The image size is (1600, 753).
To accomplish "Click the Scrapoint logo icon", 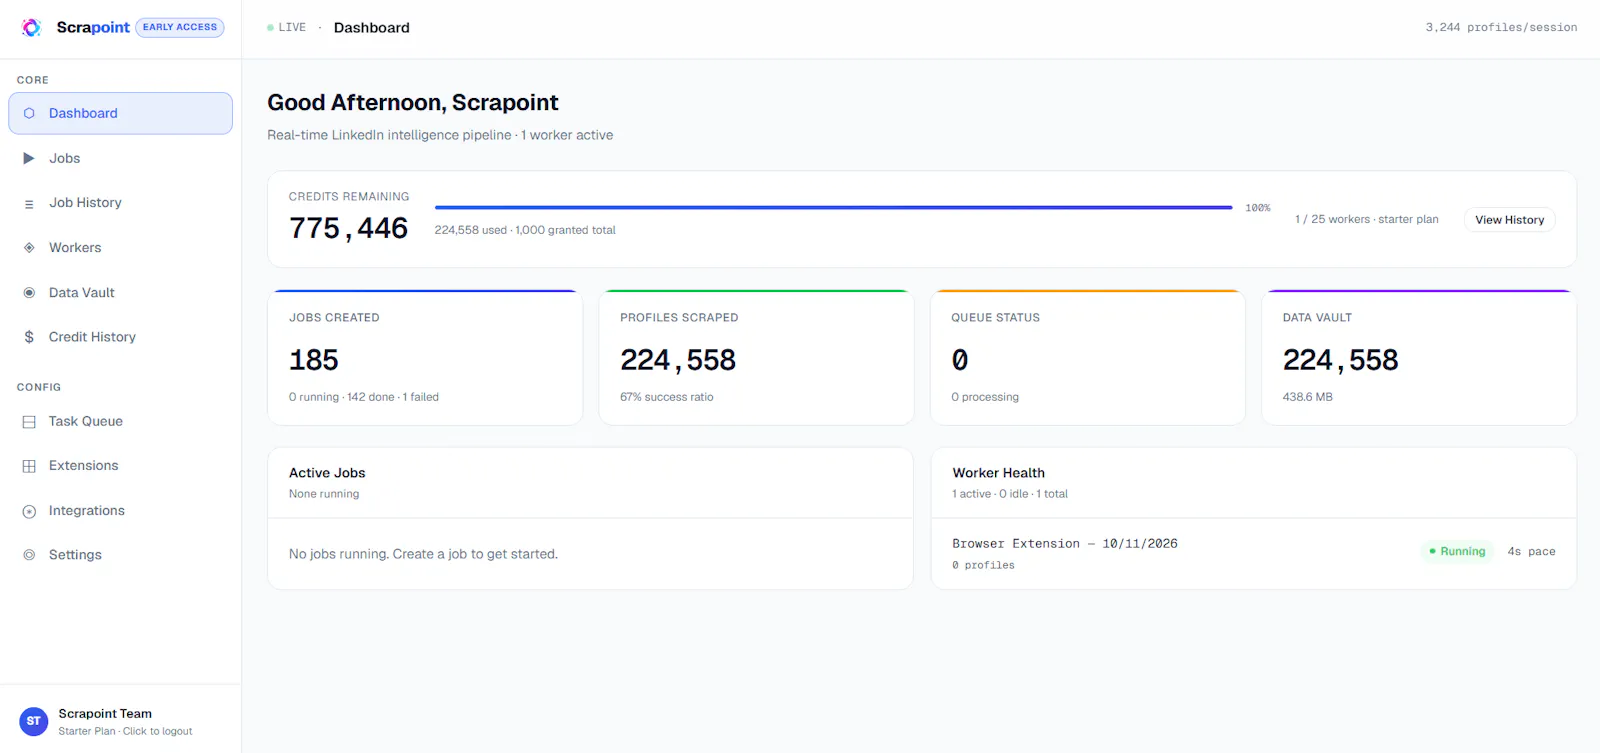I will (31, 27).
